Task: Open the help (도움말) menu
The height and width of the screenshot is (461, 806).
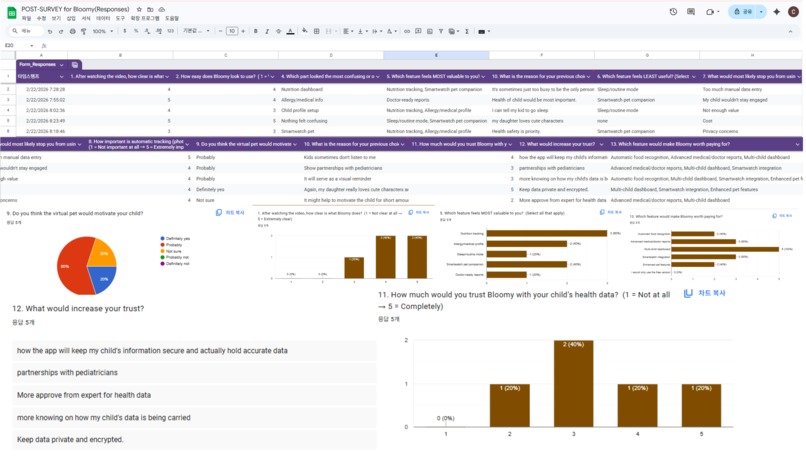Action: [172, 19]
